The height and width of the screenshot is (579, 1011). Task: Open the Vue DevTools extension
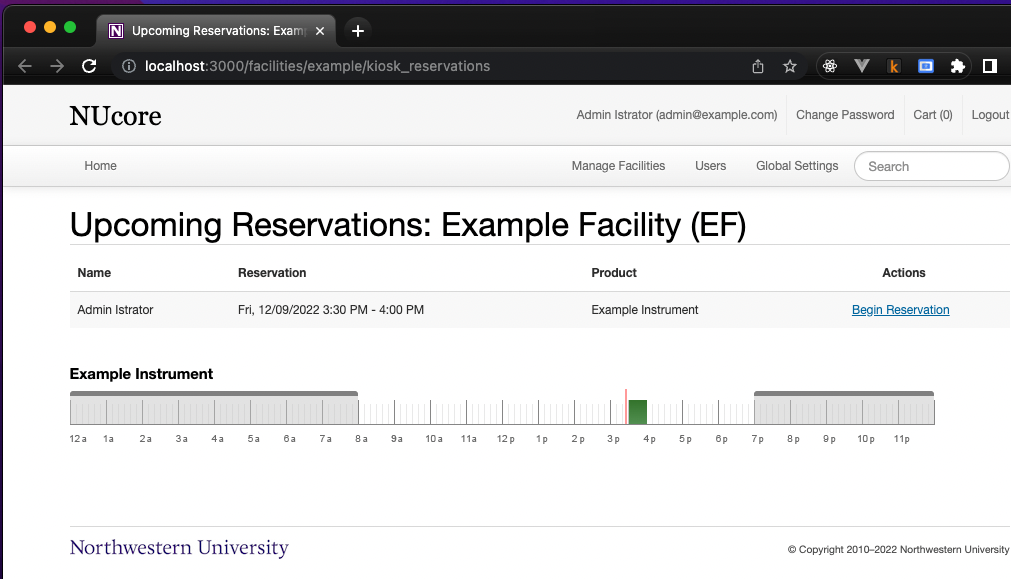[861, 66]
